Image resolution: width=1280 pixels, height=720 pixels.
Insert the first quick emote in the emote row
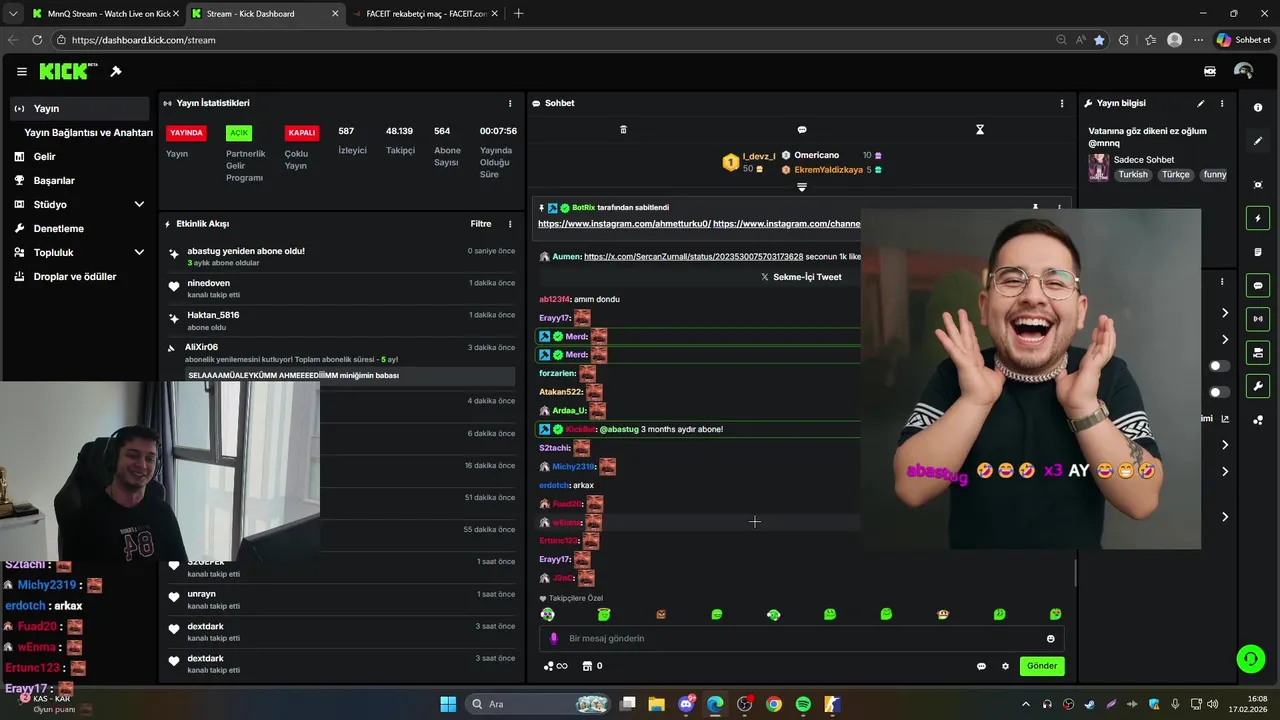[547, 614]
